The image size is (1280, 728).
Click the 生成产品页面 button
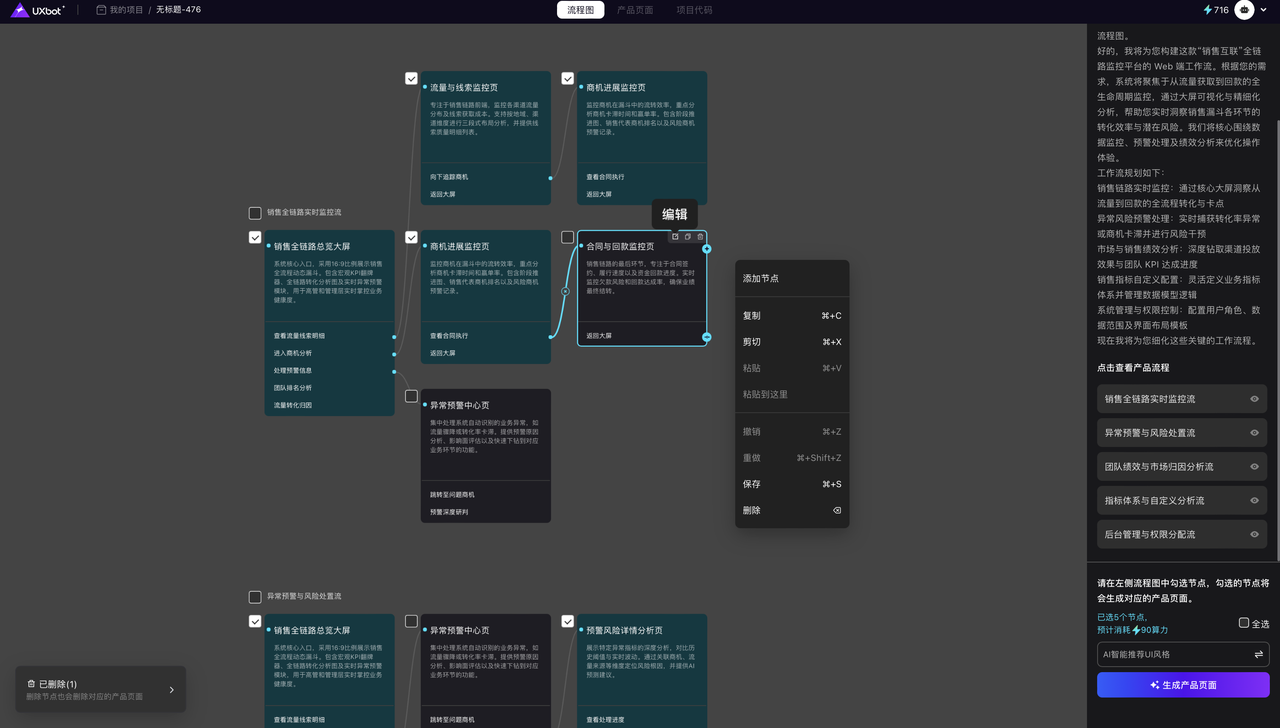coord(1183,685)
